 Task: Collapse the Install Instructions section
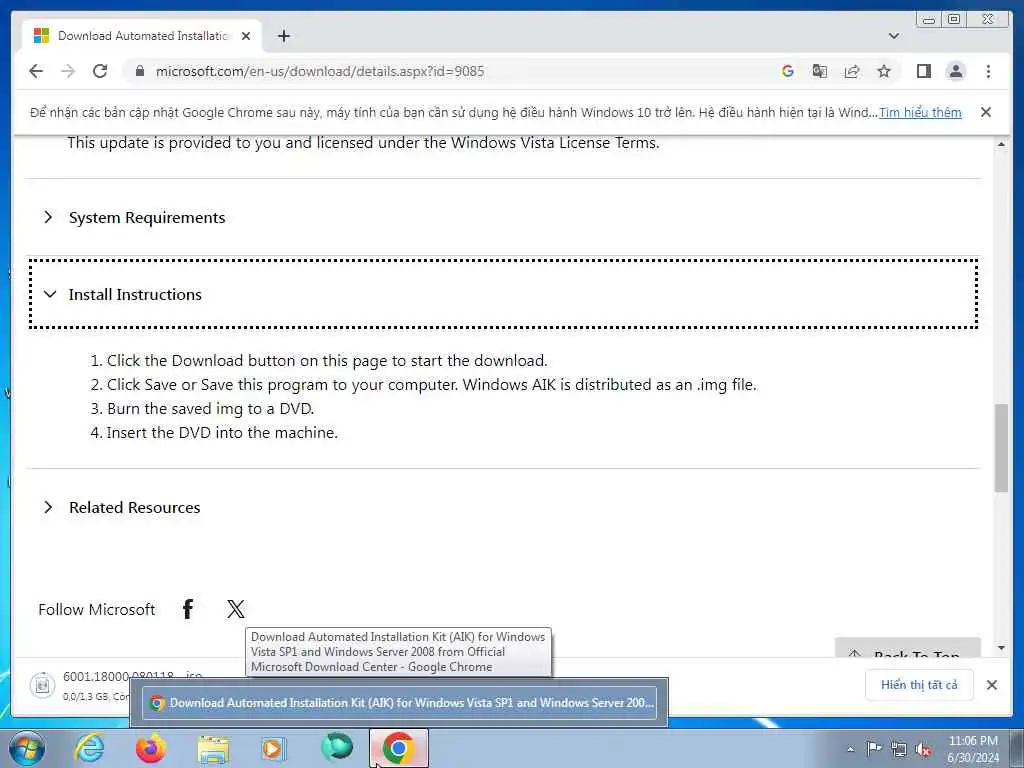(503, 295)
